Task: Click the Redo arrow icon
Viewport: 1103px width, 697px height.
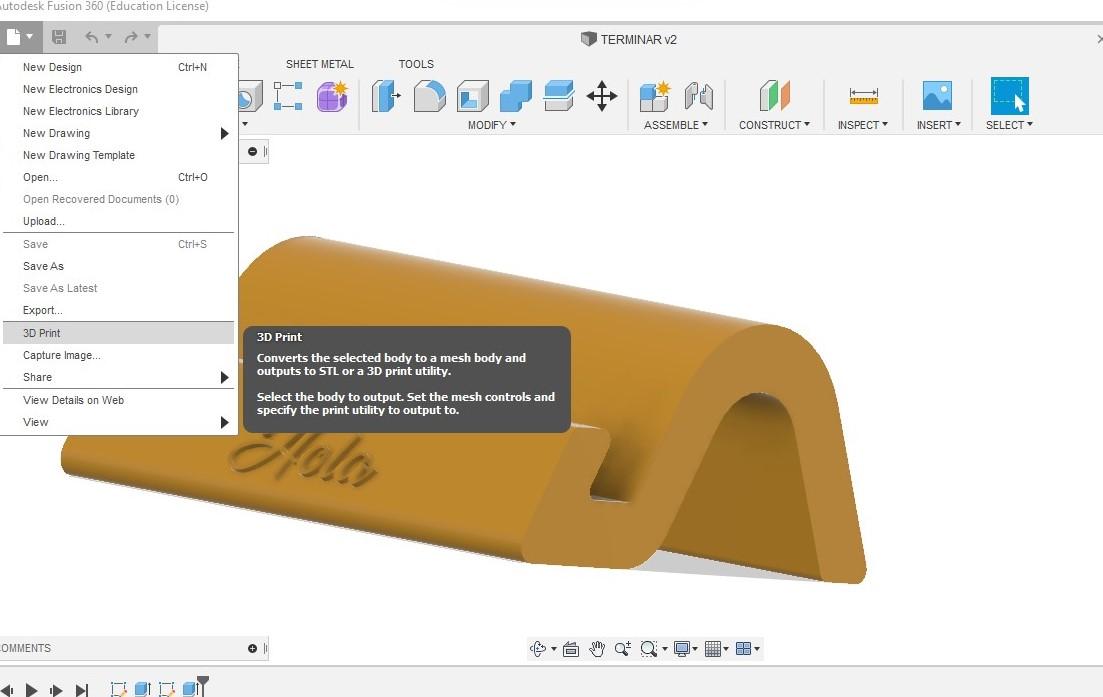Action: (131, 37)
